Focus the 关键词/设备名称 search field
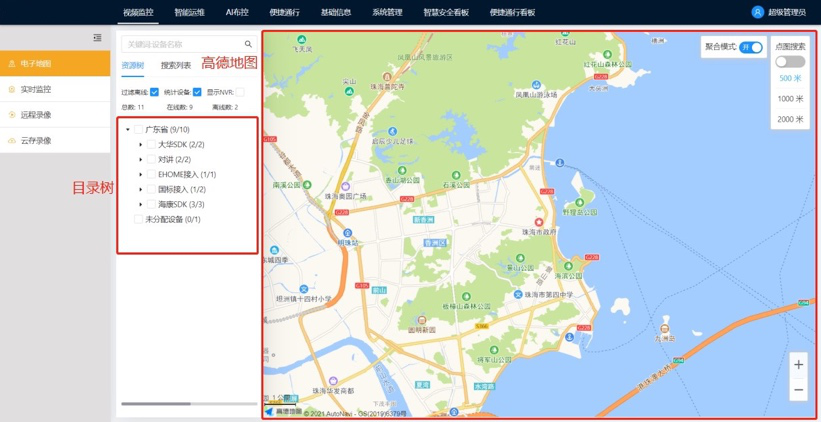Image resolution: width=821 pixels, height=422 pixels. point(189,45)
